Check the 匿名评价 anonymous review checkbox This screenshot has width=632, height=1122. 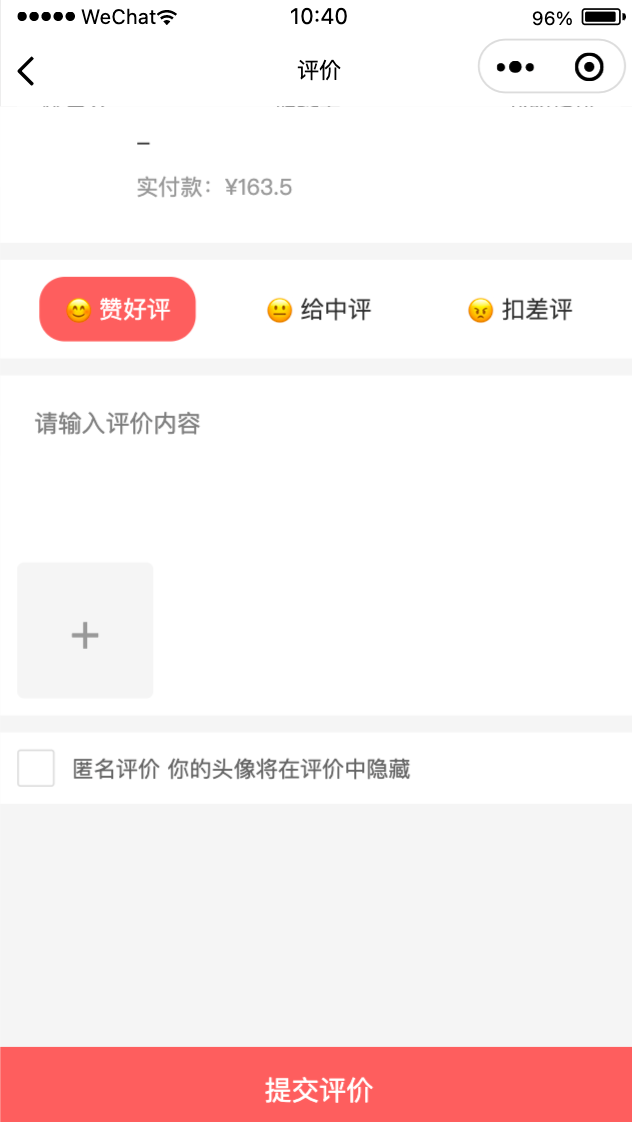[x=36, y=768]
